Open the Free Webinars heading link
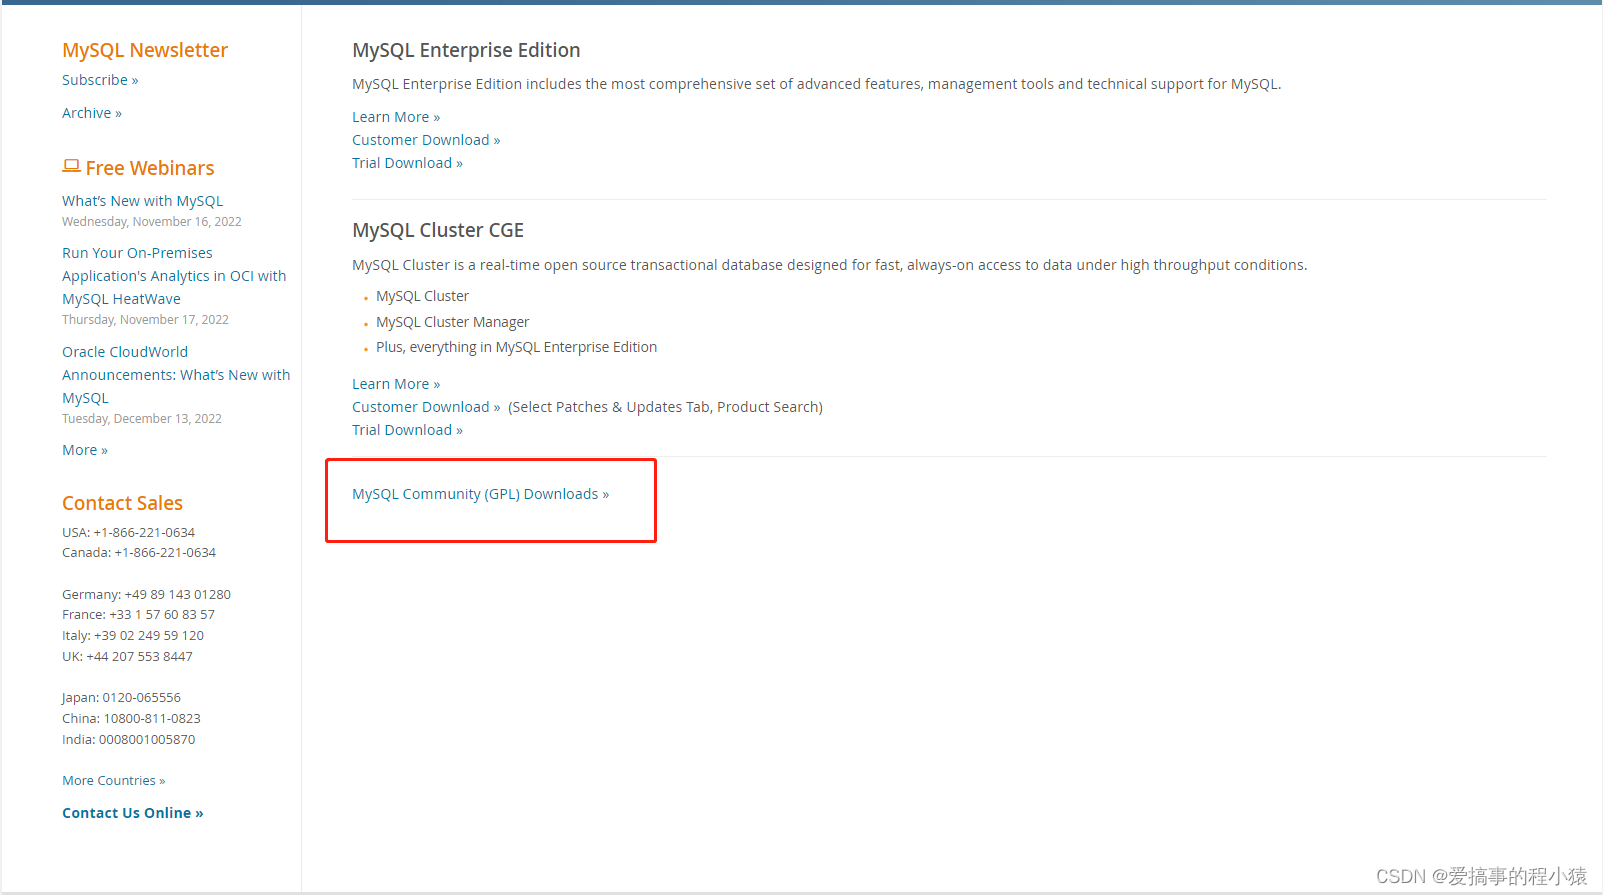Screen dimensions: 1603x895 (150, 168)
